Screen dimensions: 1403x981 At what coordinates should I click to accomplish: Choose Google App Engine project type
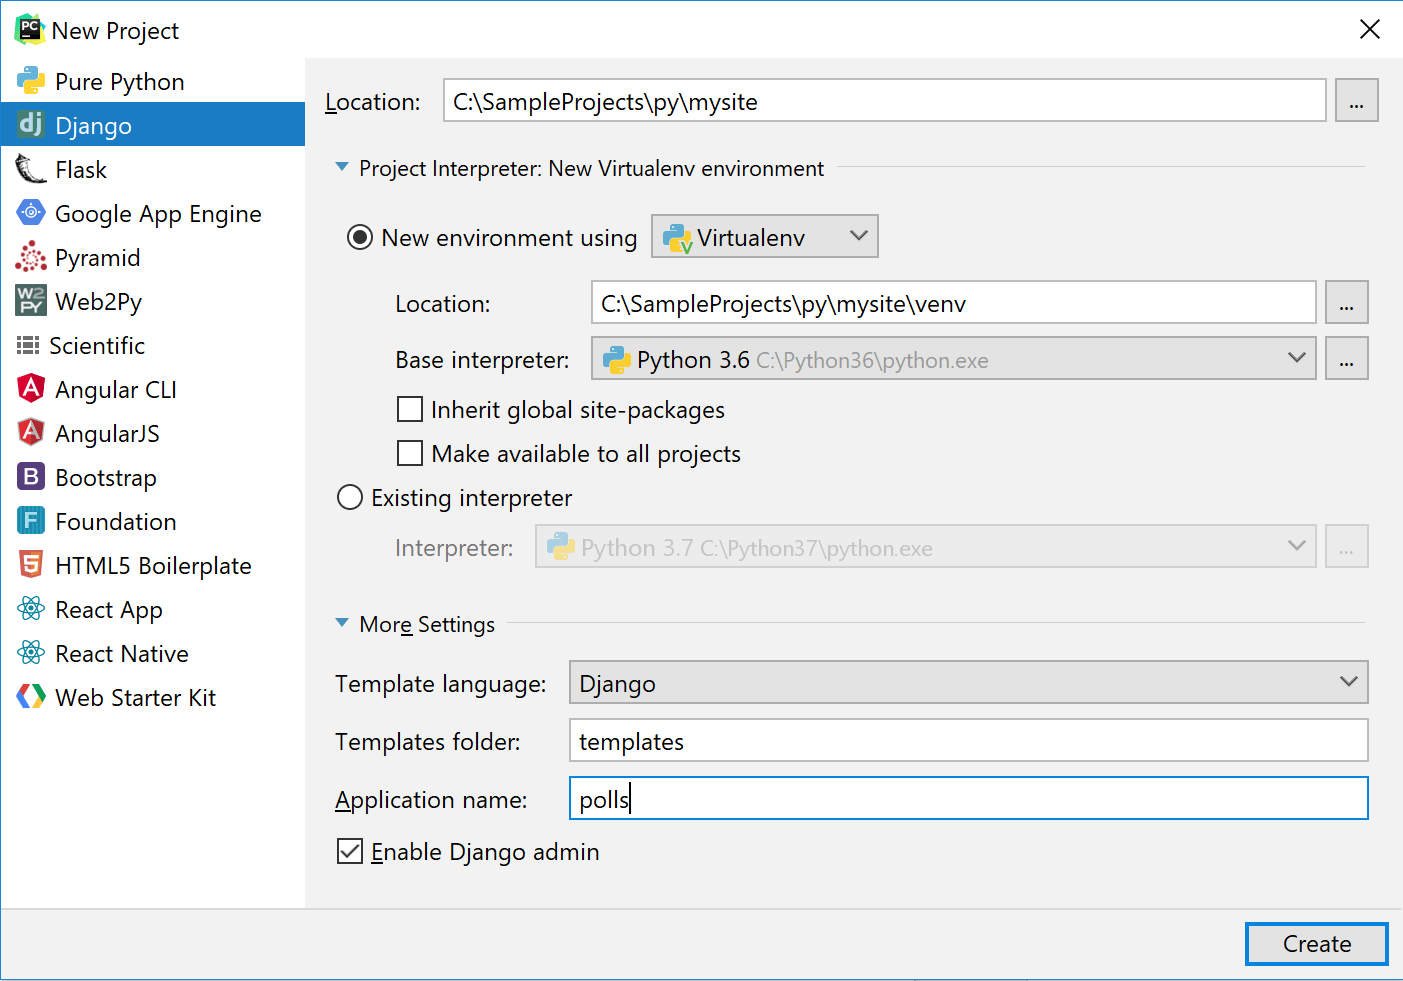pyautogui.click(x=153, y=213)
